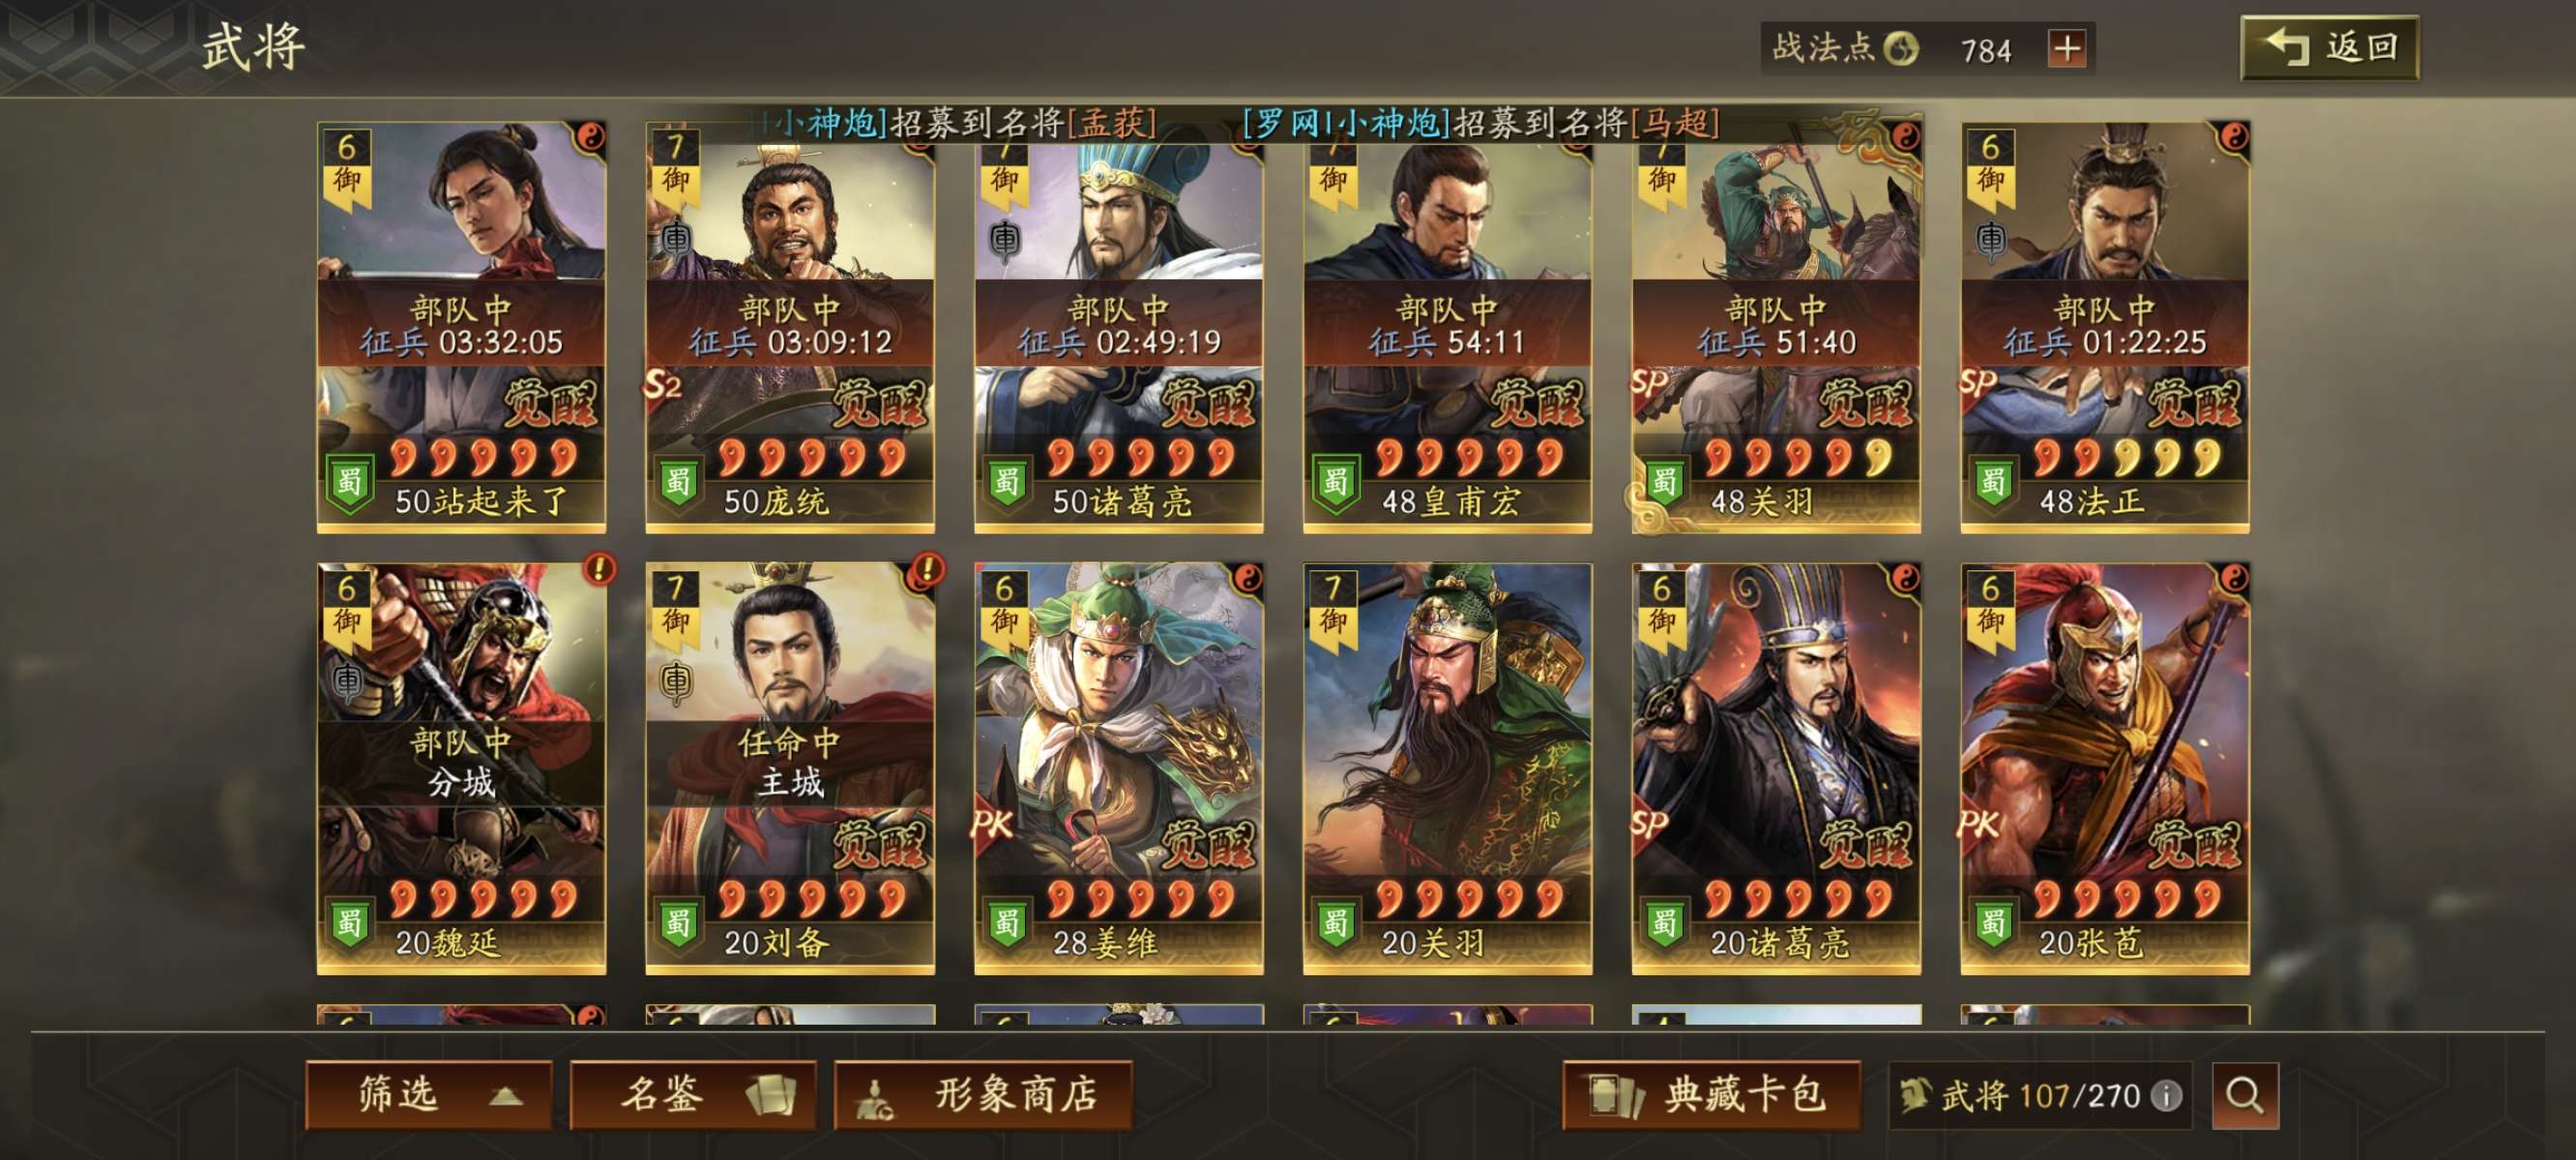Select the 50诸葛亮 general card
This screenshot has height=1160, width=2576.
point(1119,327)
